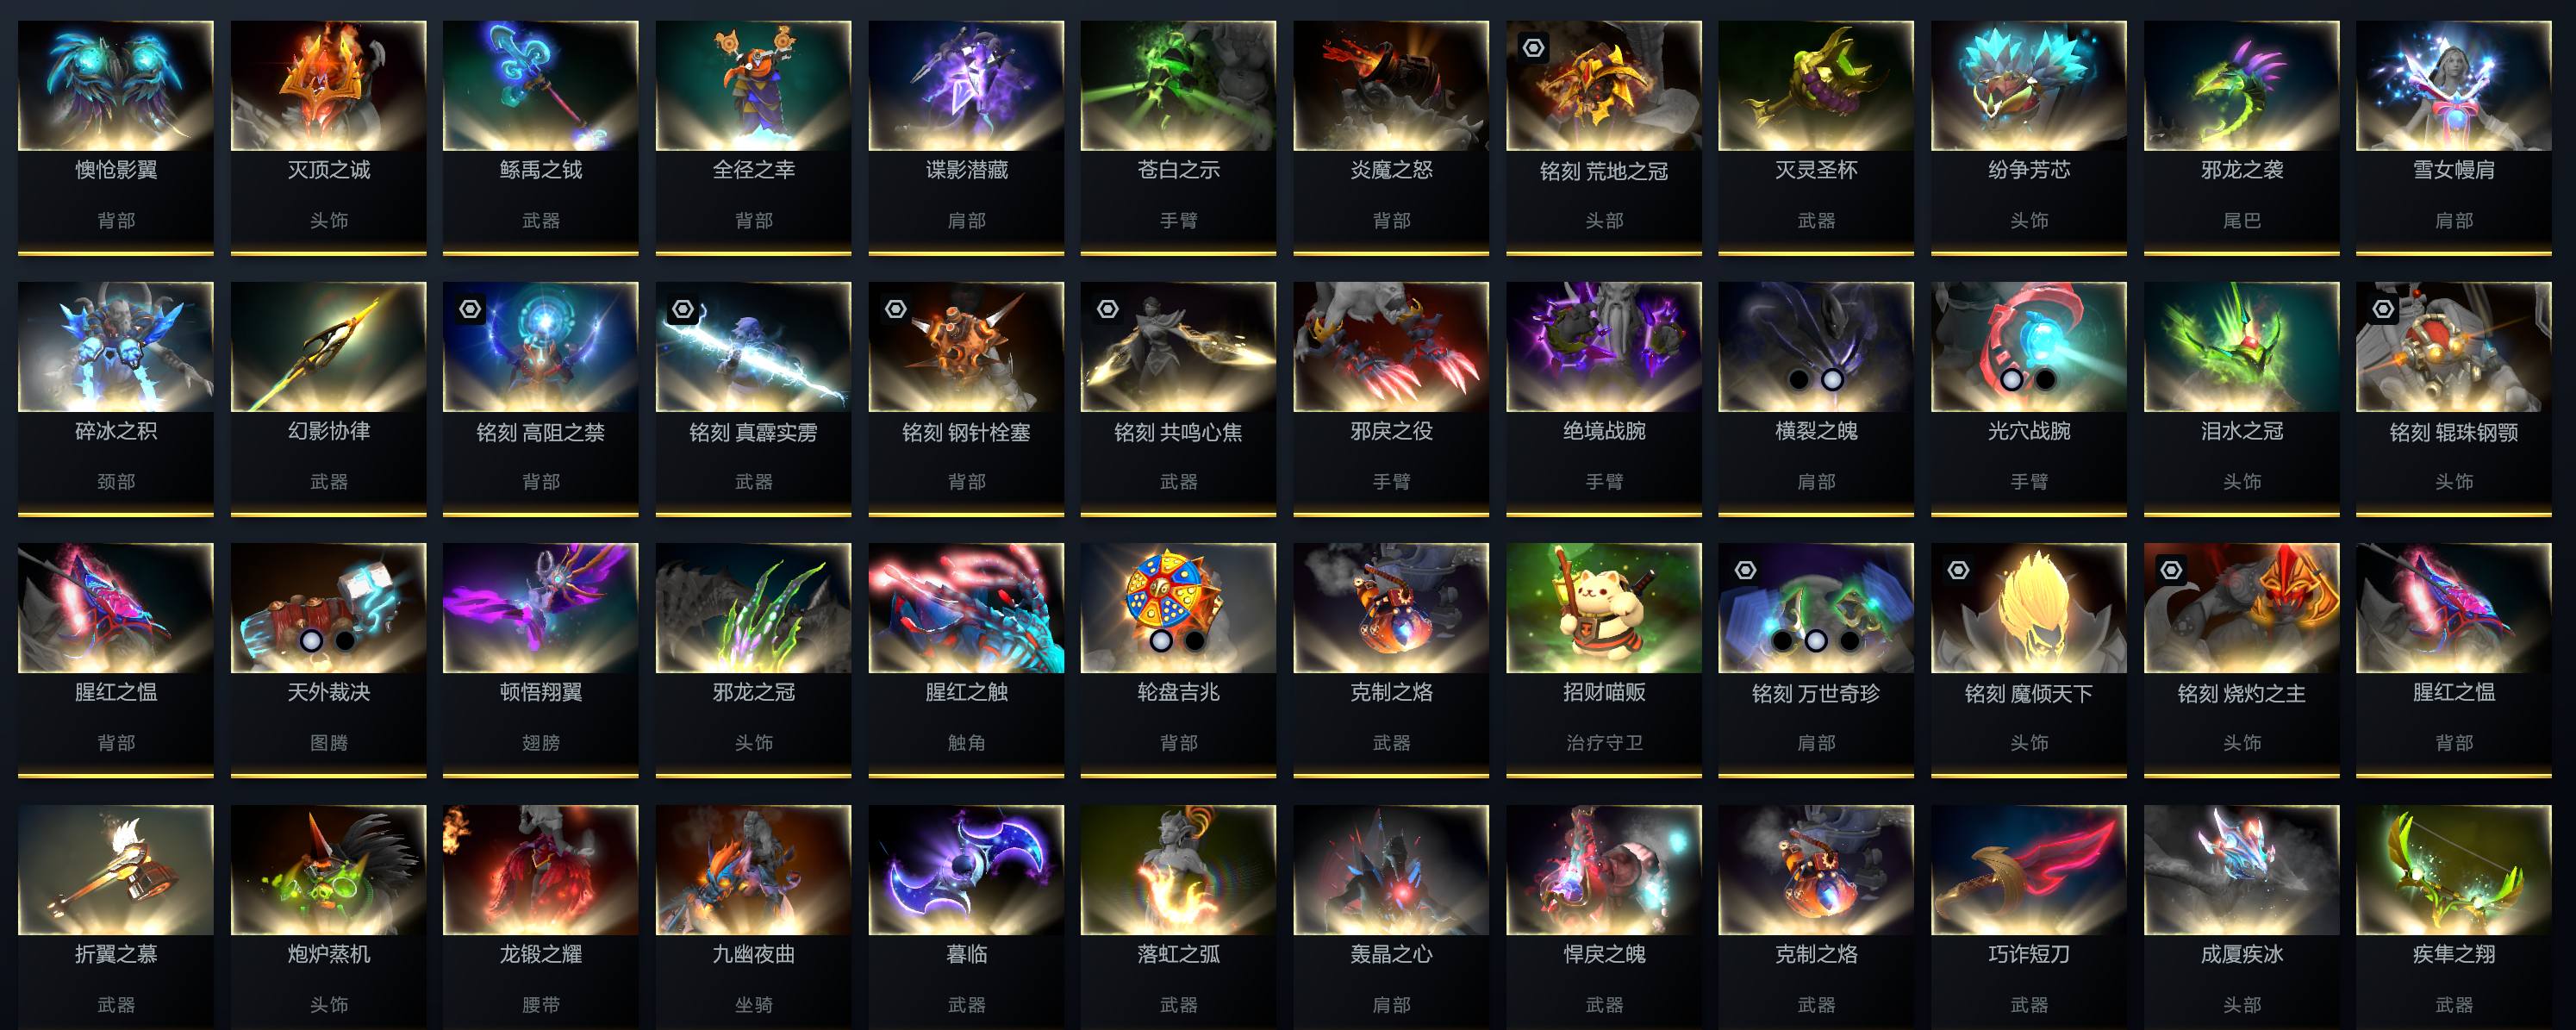This screenshot has width=2576, height=1030.
Task: Select the 碎冰之积 neck item card
Action: (116, 399)
